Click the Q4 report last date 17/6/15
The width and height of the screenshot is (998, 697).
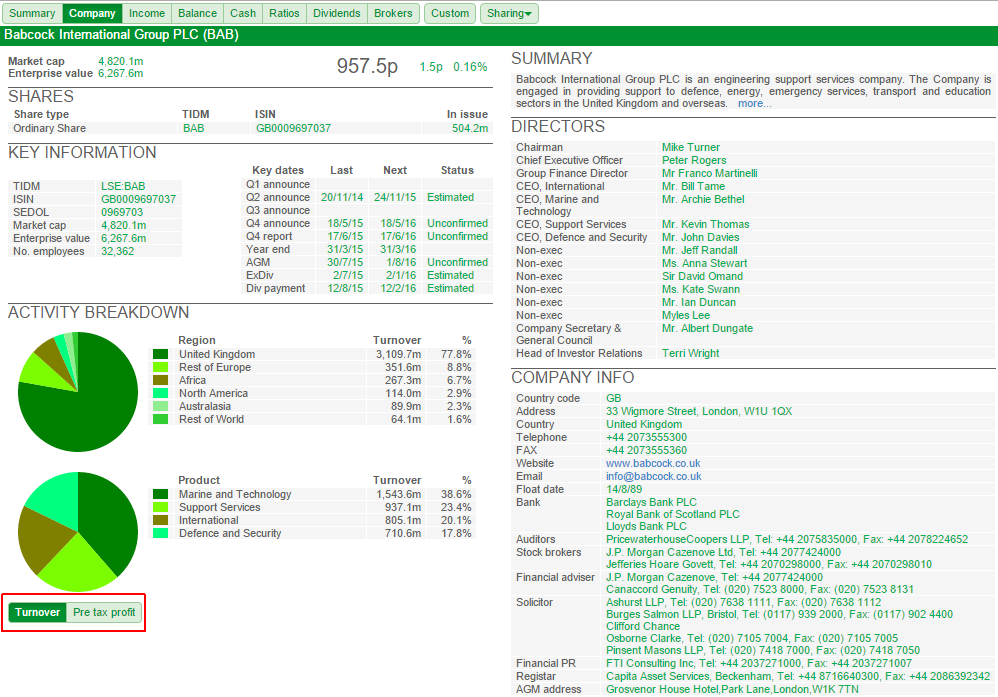[x=345, y=237]
